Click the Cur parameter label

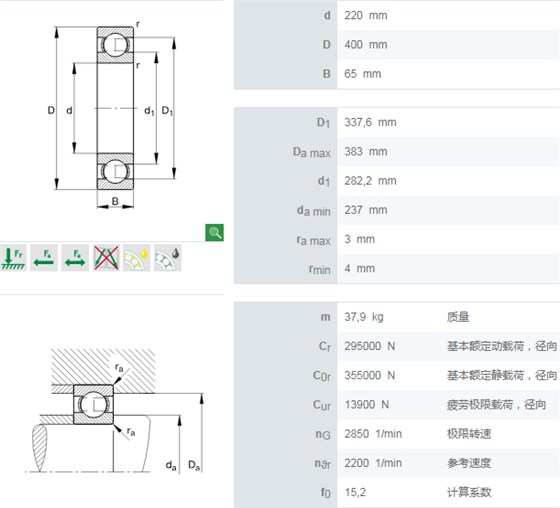tap(321, 405)
